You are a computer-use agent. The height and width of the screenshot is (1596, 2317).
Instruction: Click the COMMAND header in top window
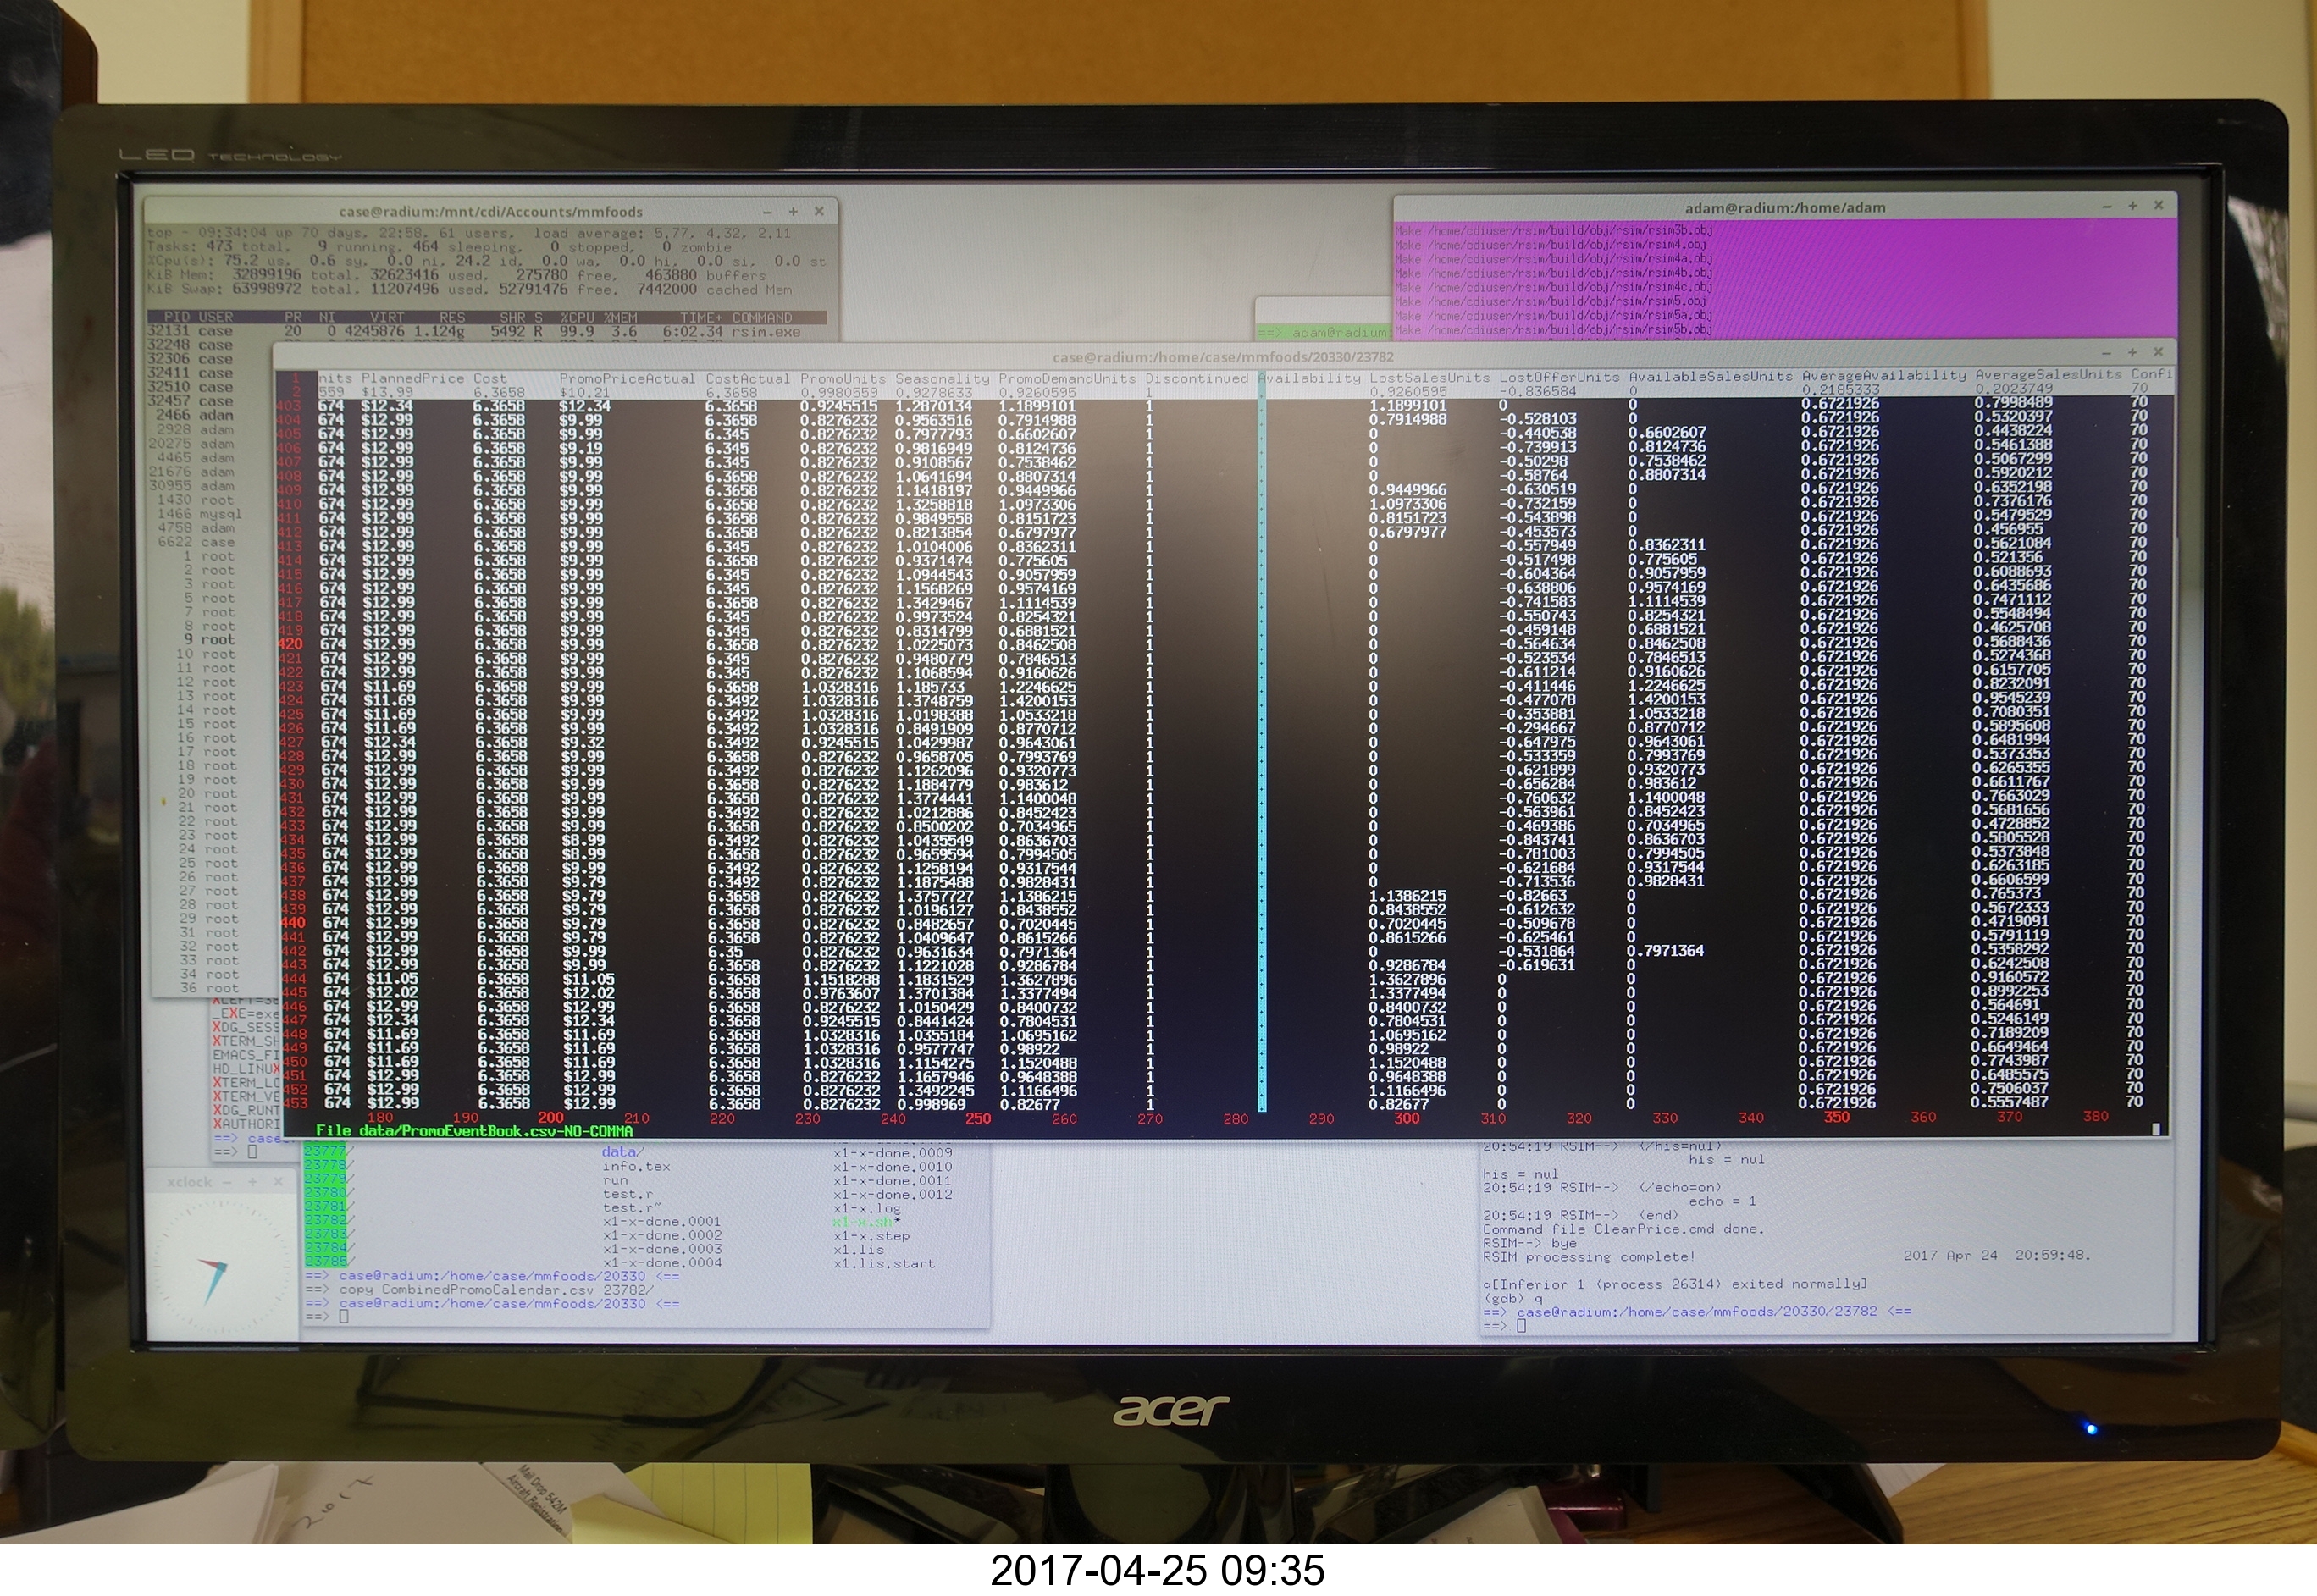tap(762, 317)
